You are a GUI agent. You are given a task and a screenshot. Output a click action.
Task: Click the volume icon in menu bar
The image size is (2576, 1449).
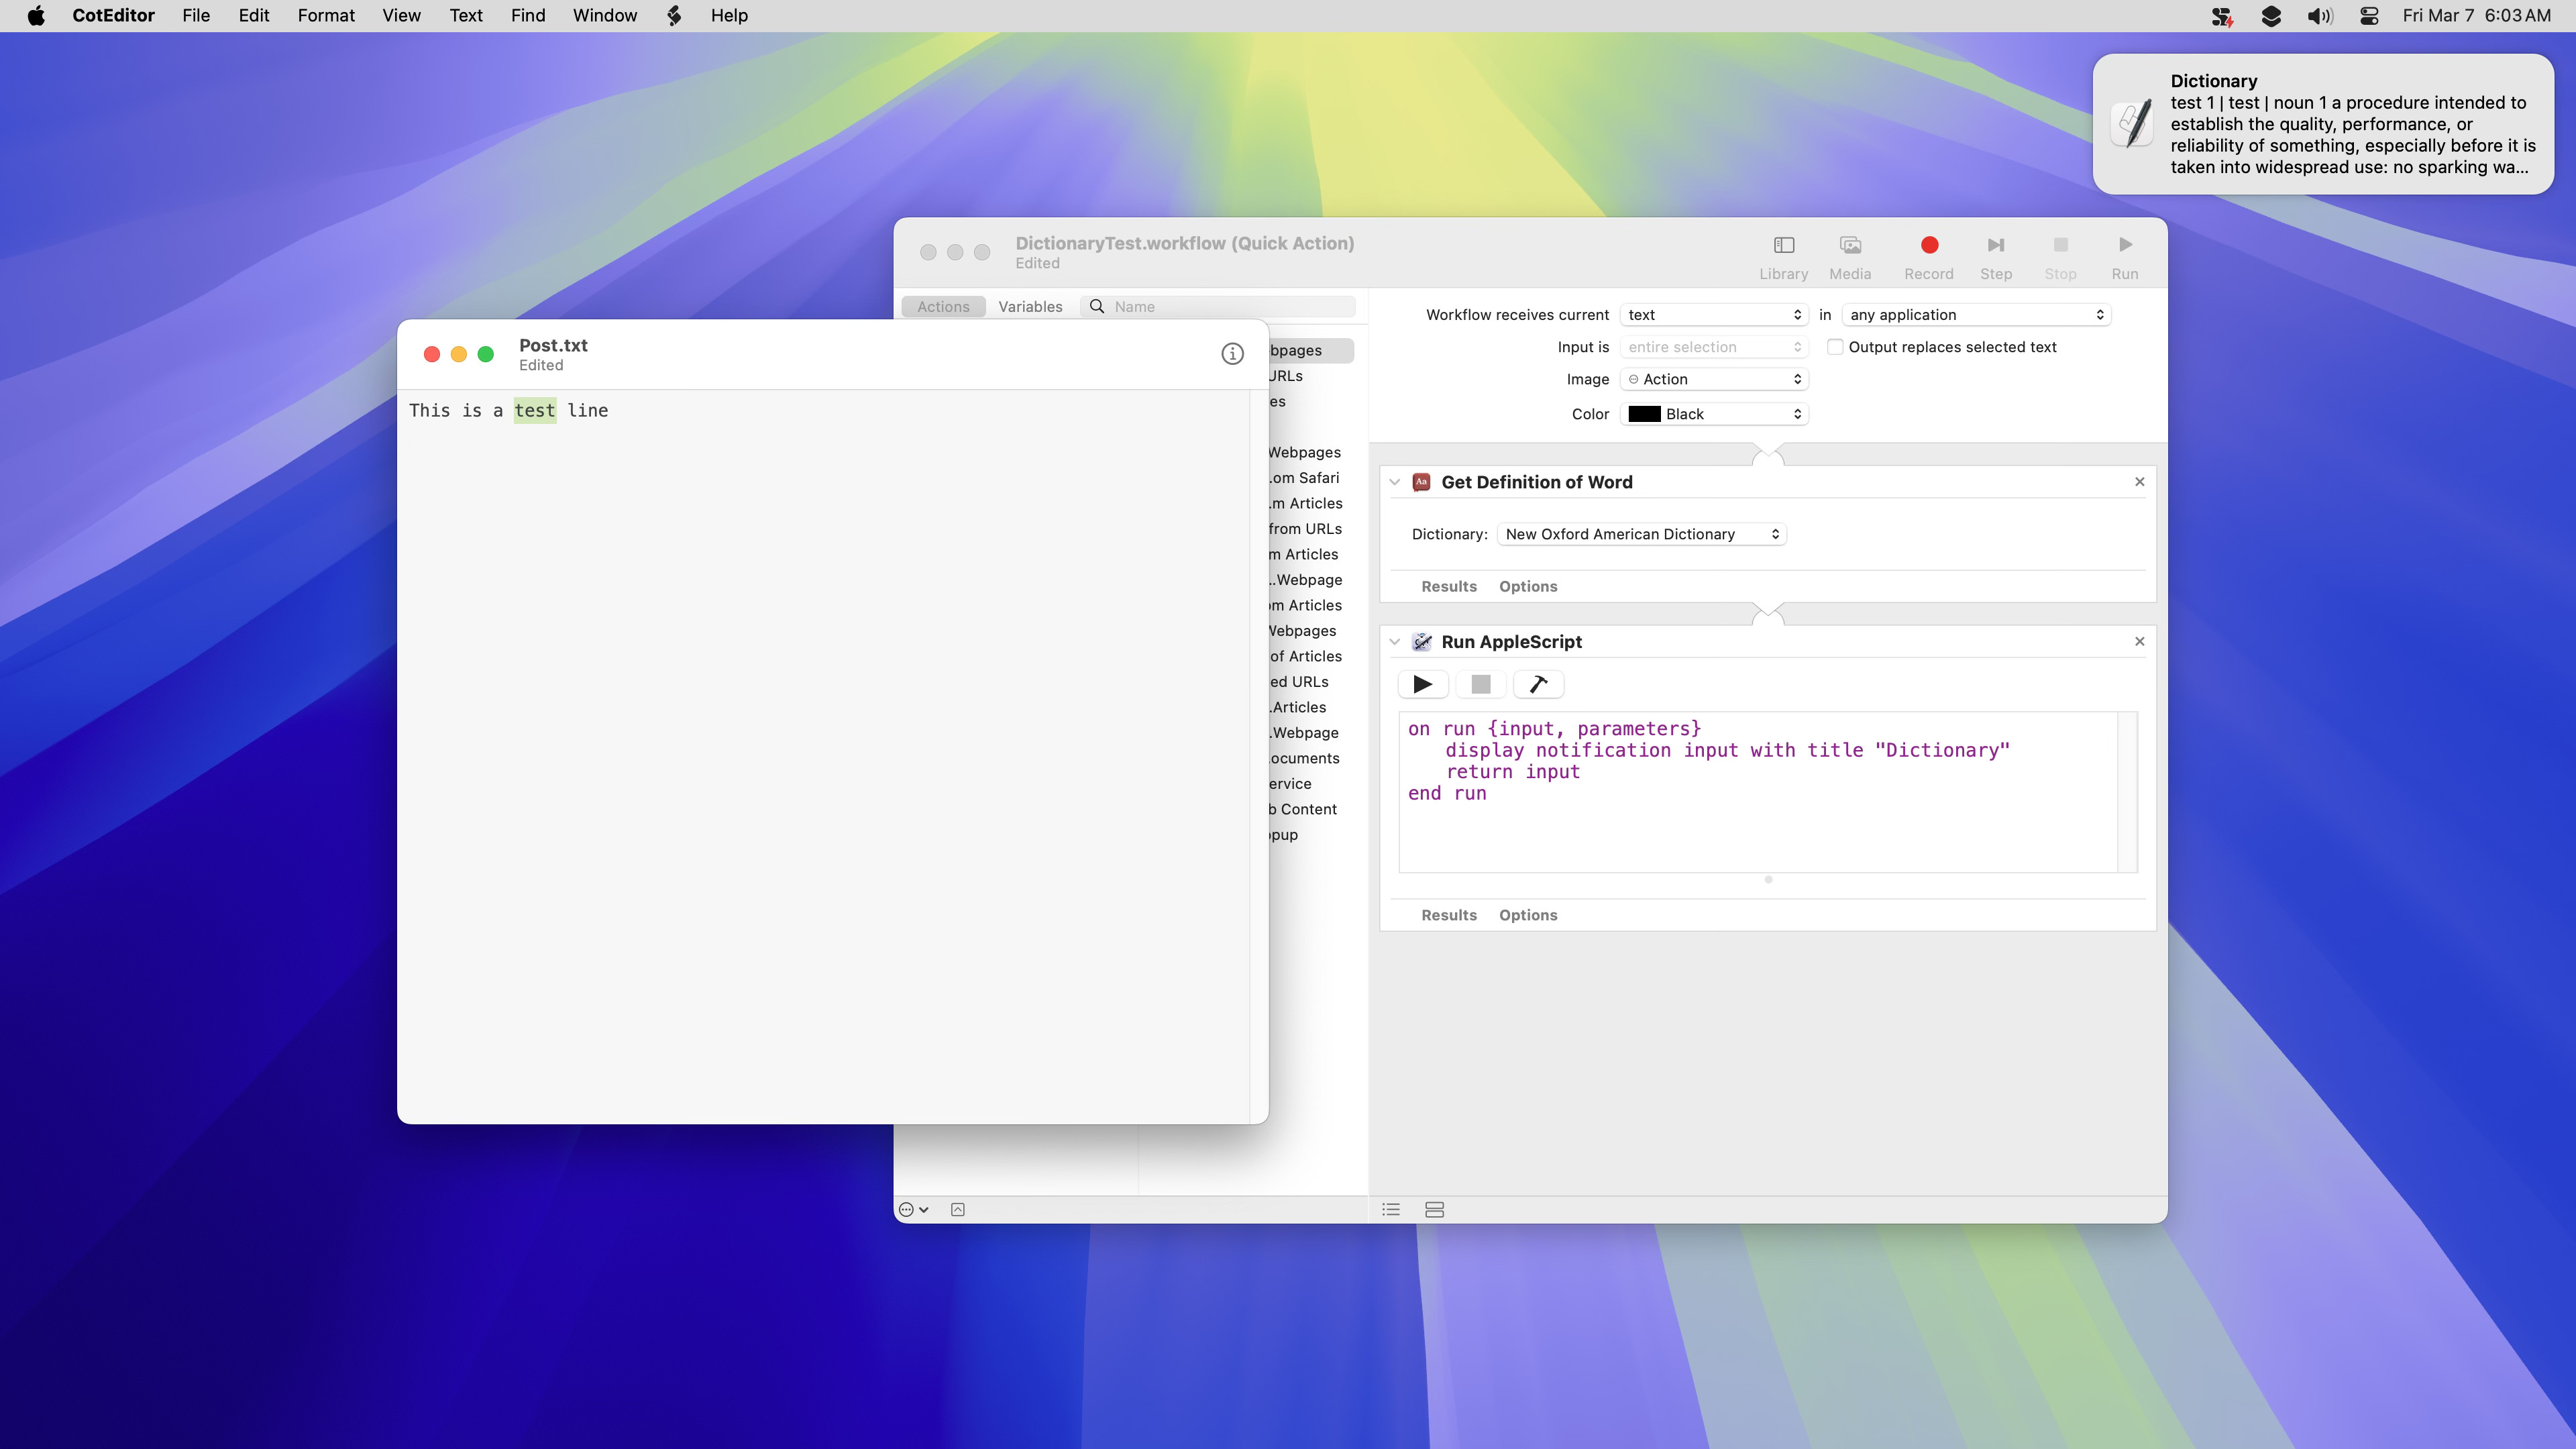click(2319, 16)
